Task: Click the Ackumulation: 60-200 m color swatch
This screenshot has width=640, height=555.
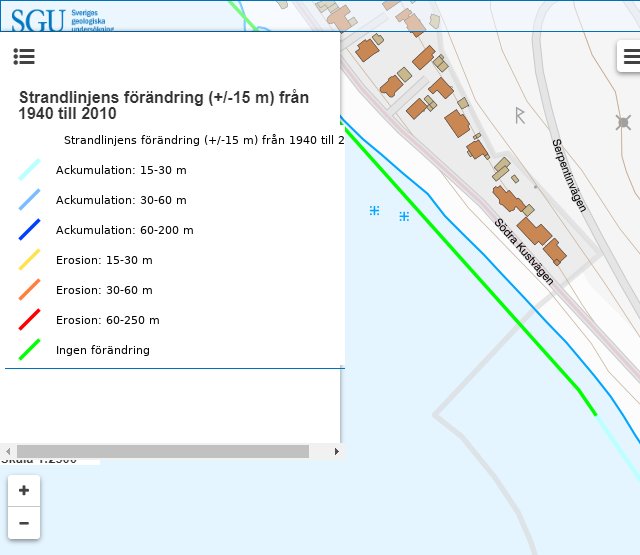Action: click(29, 229)
